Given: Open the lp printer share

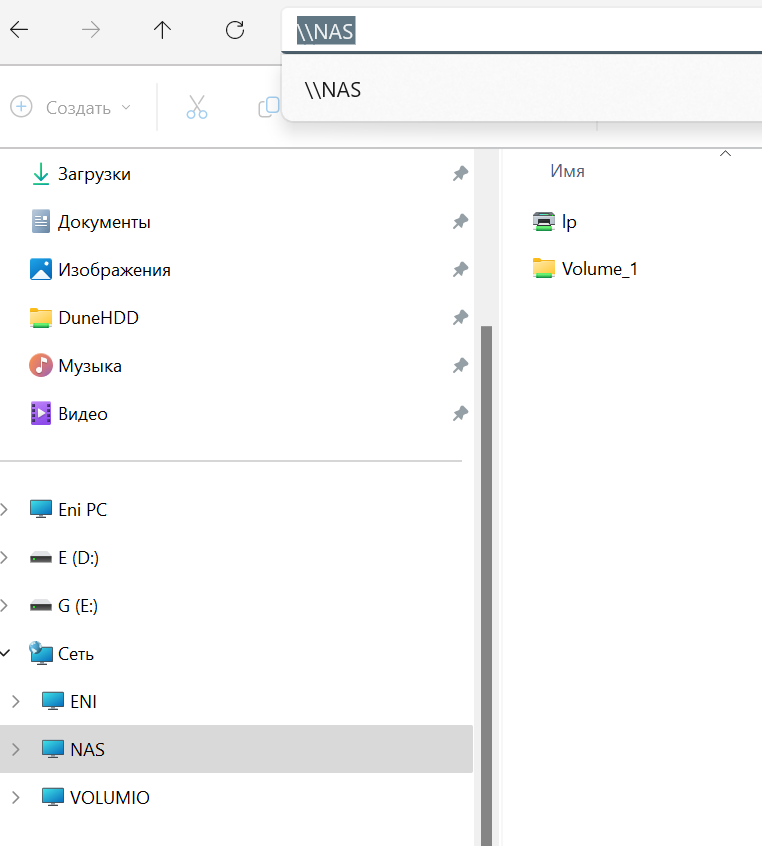Looking at the screenshot, I should click(568, 222).
